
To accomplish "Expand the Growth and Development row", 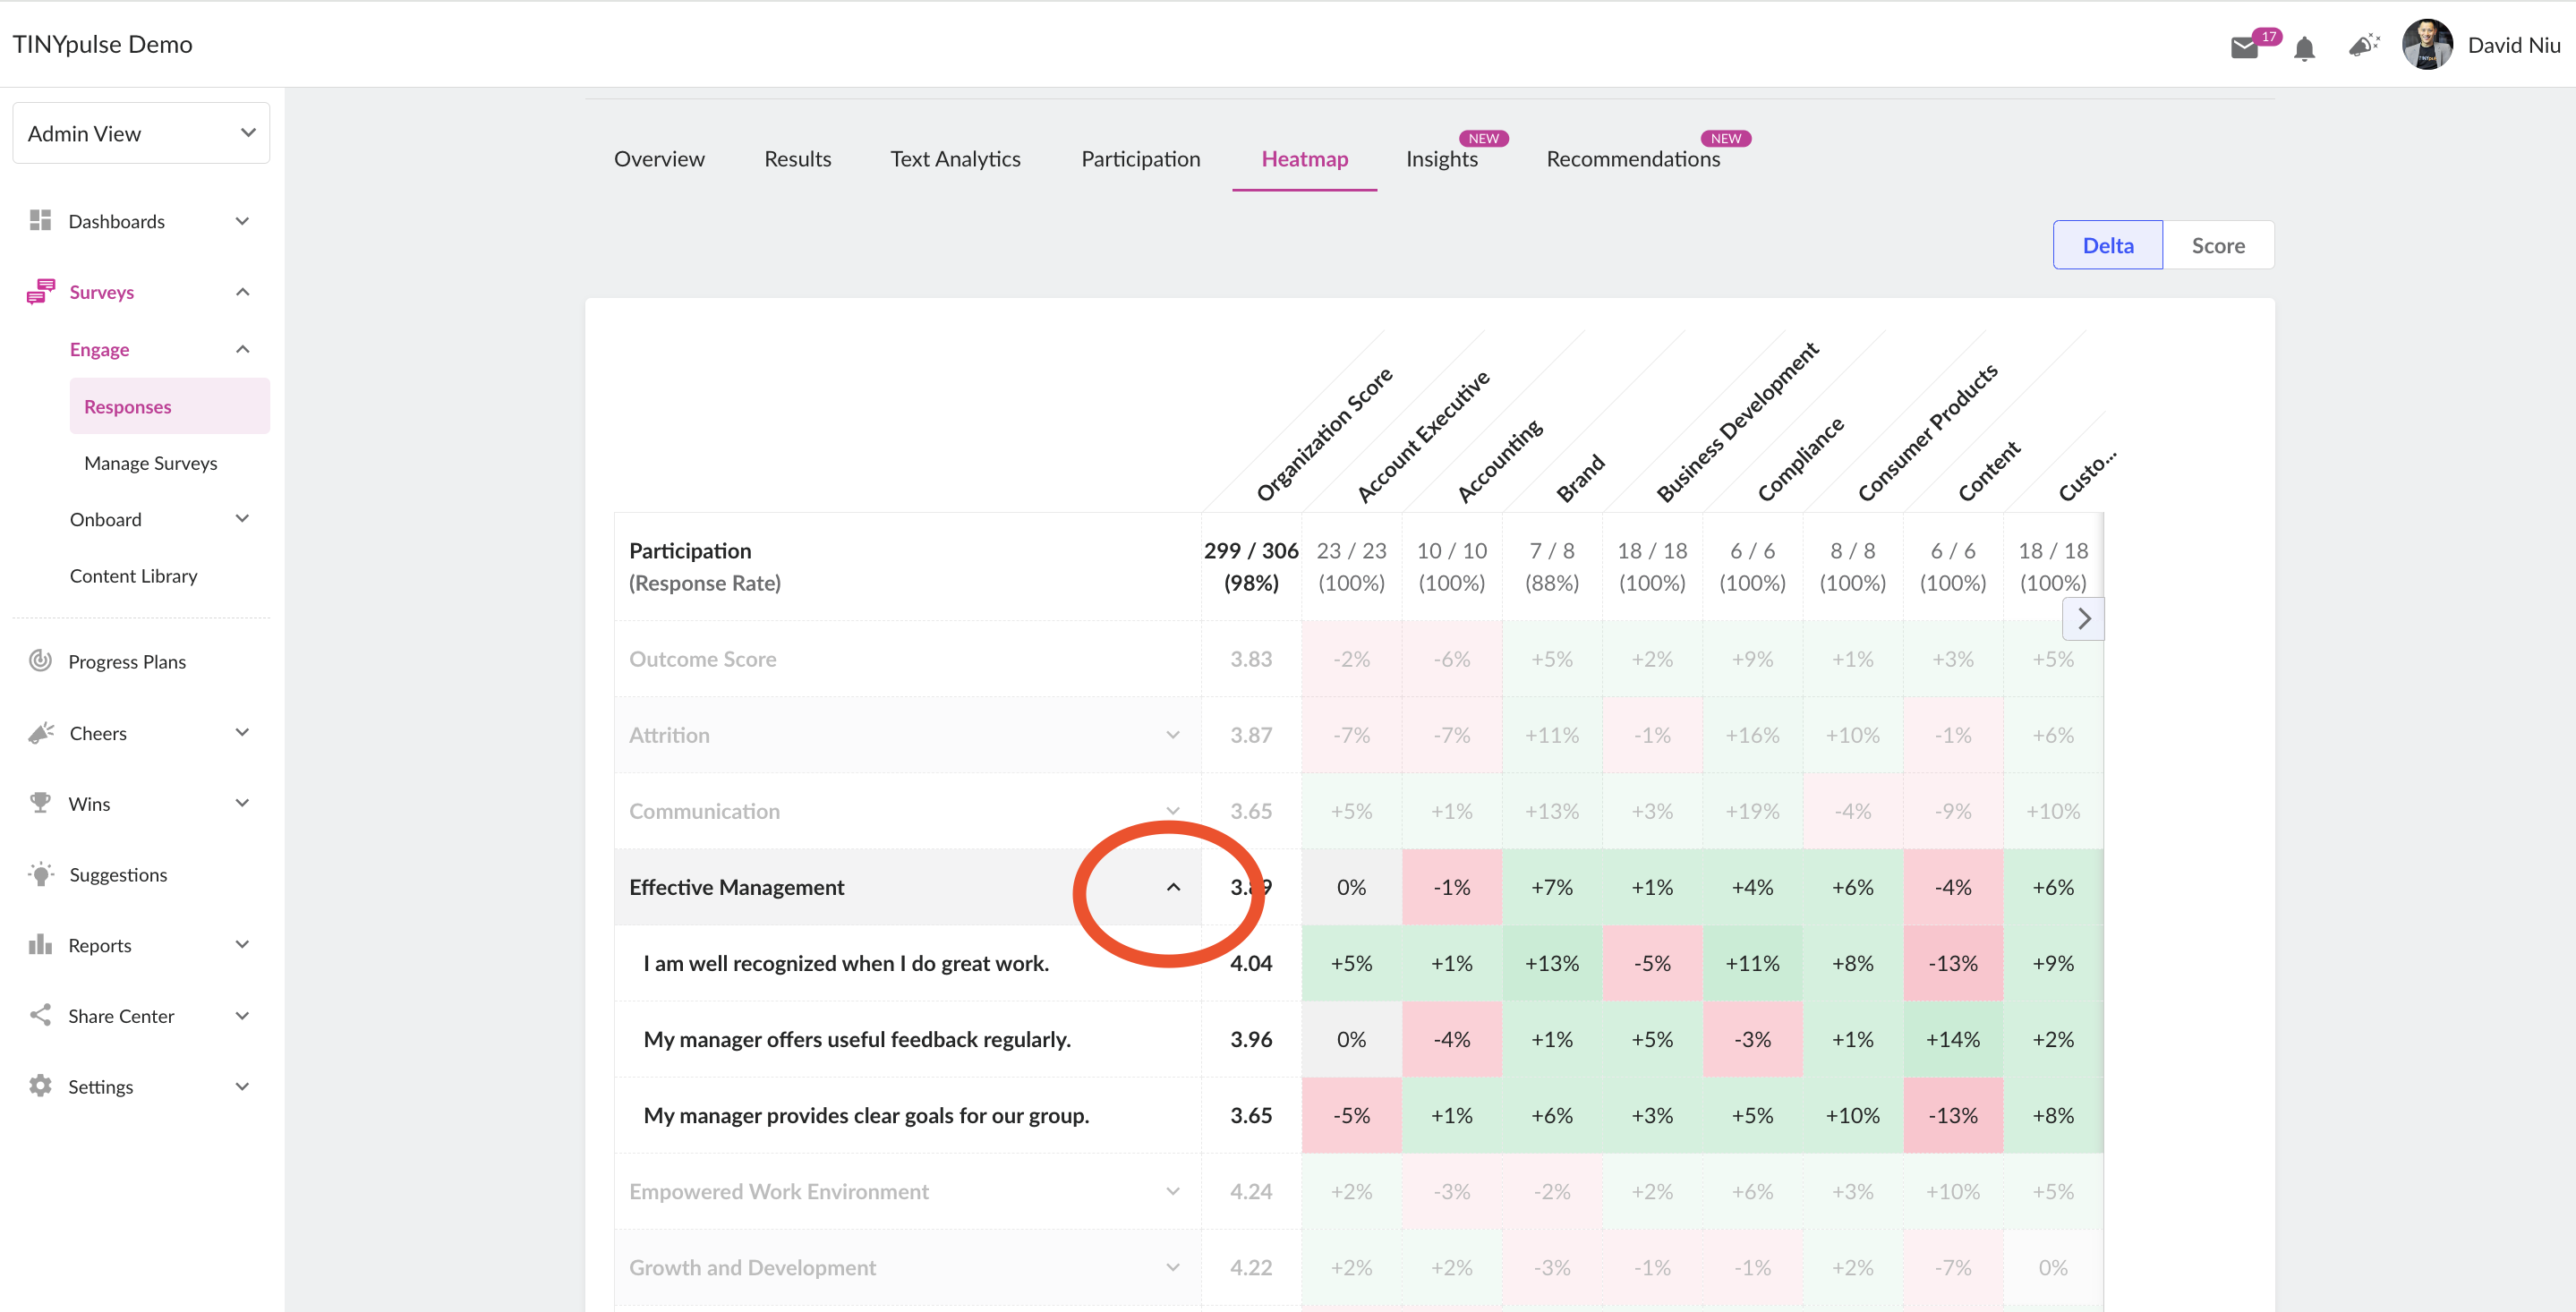I will pos(1173,1267).
